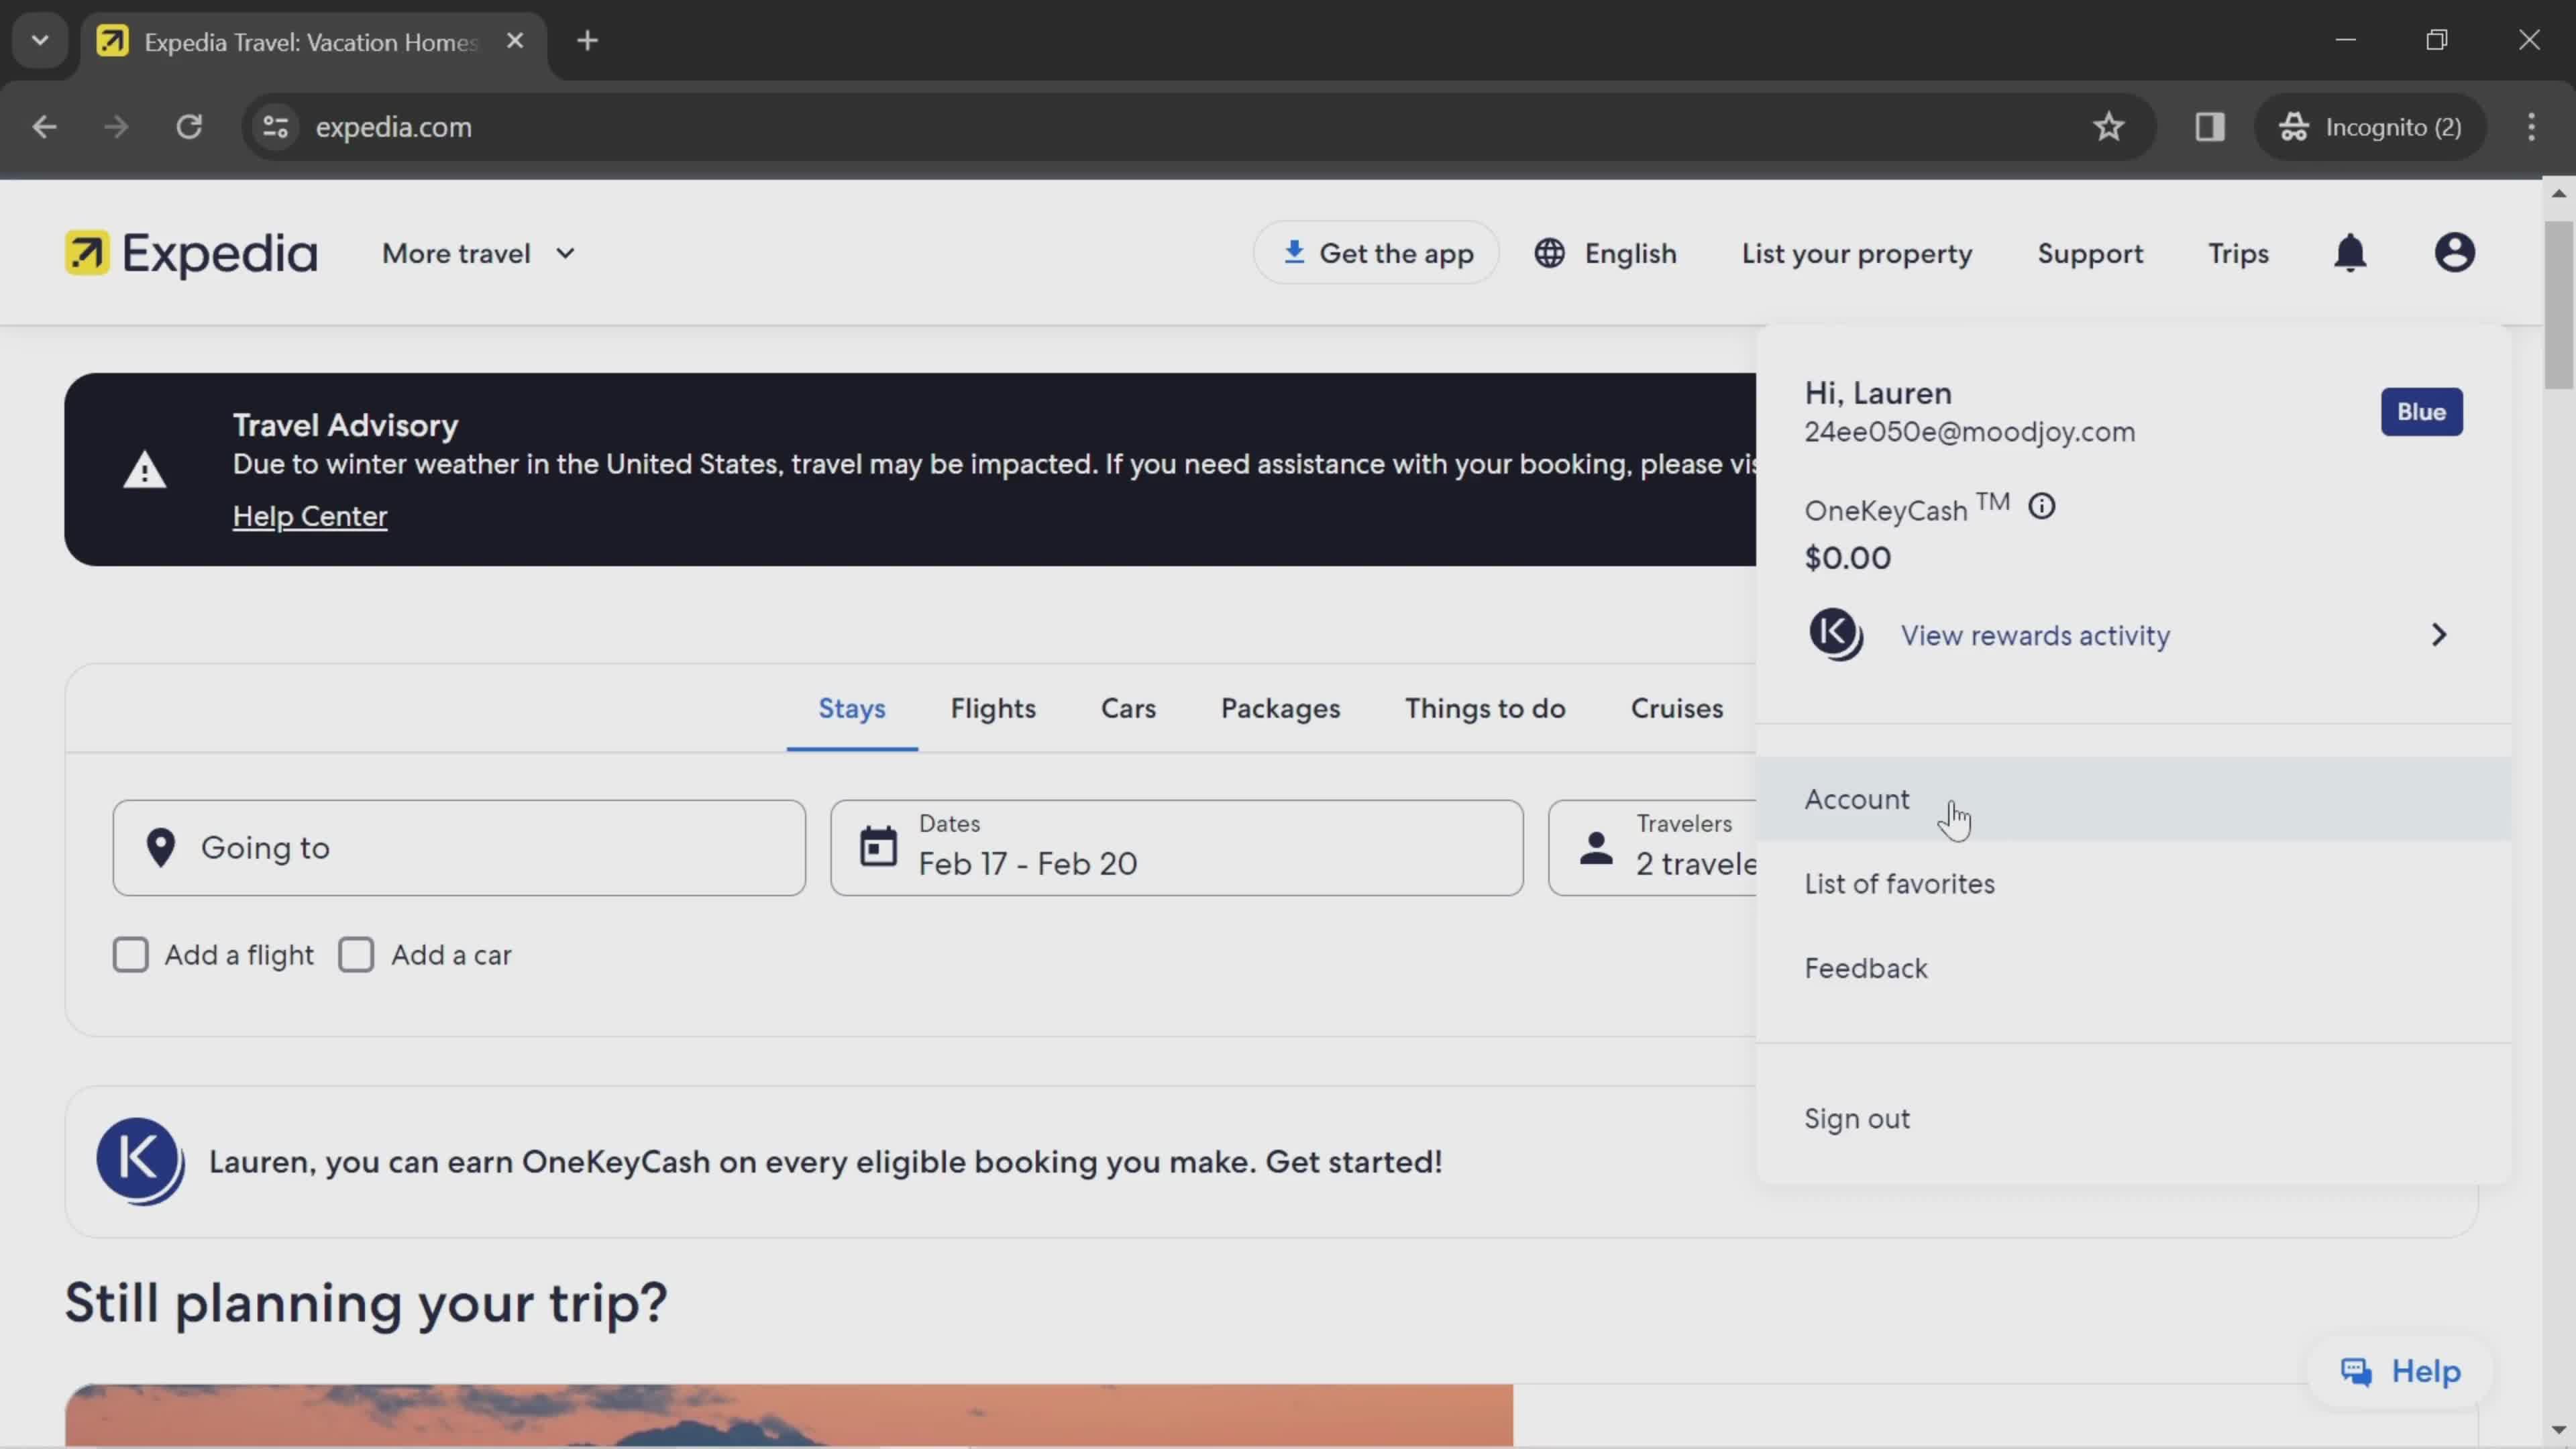Go back in browser history
Image resolution: width=2576 pixels, height=1449 pixels.
click(44, 127)
